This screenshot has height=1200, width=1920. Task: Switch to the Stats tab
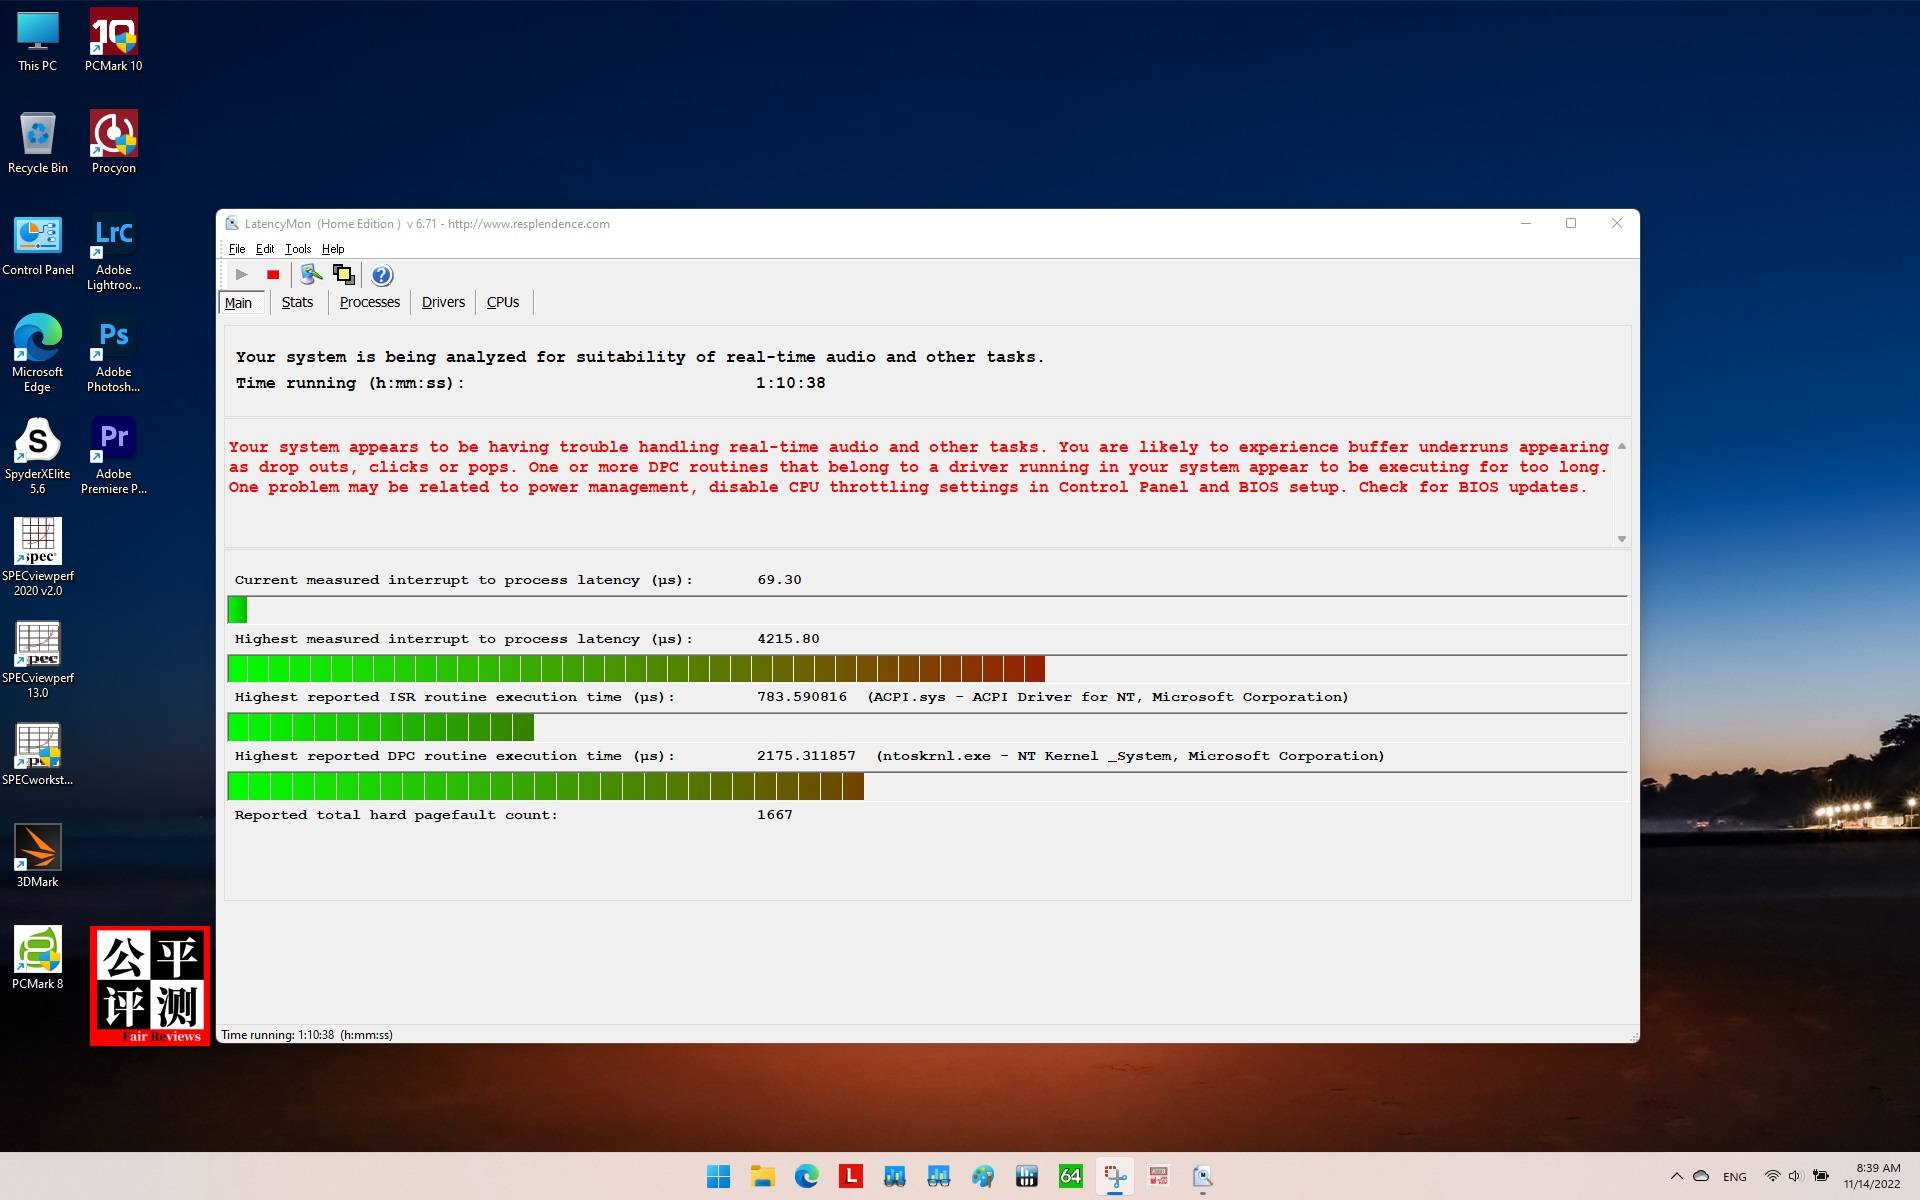coord(297,302)
